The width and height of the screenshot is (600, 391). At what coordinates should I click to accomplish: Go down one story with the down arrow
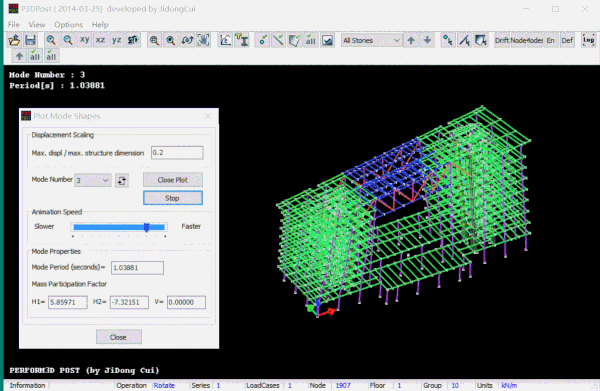tap(427, 40)
